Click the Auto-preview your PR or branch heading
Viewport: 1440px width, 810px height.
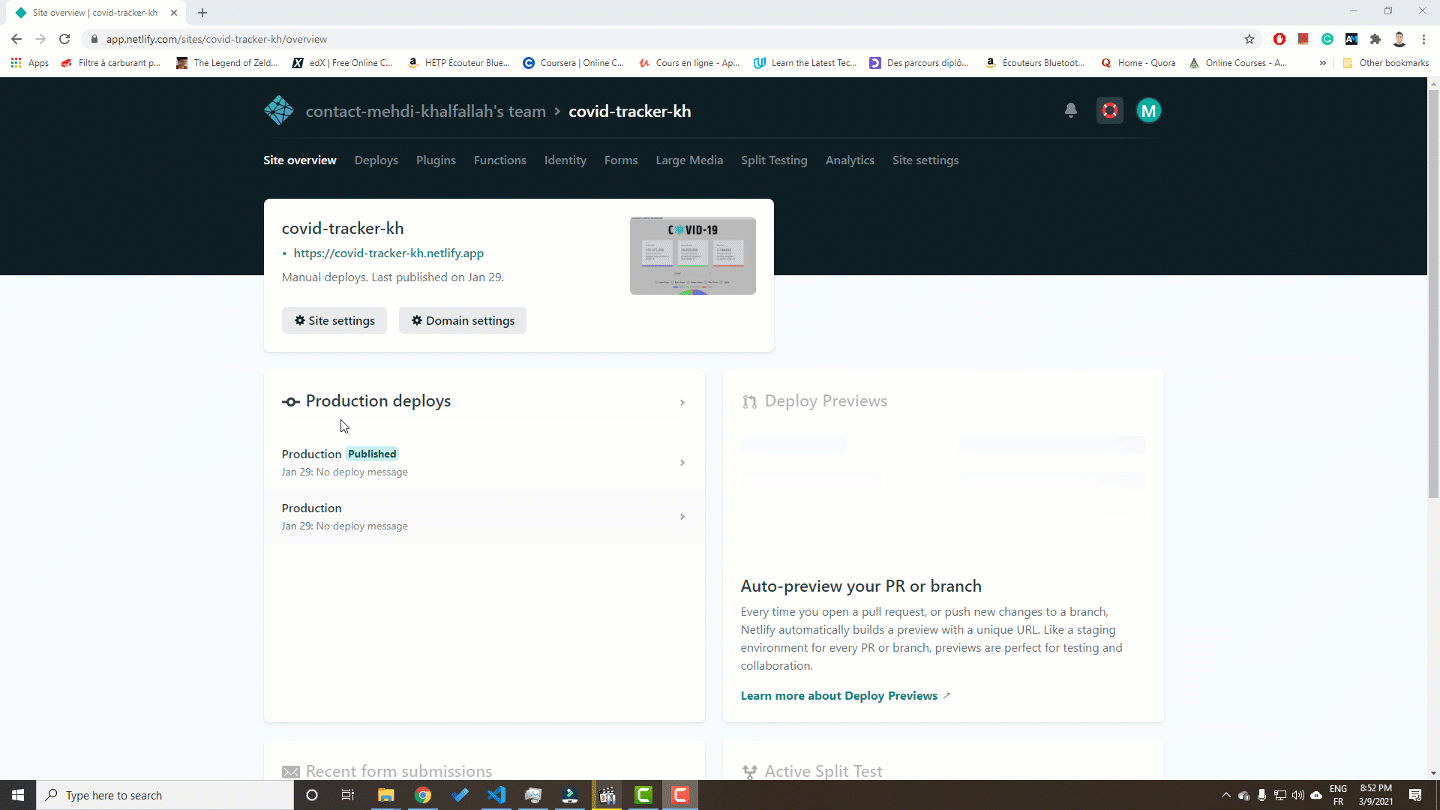click(x=861, y=586)
